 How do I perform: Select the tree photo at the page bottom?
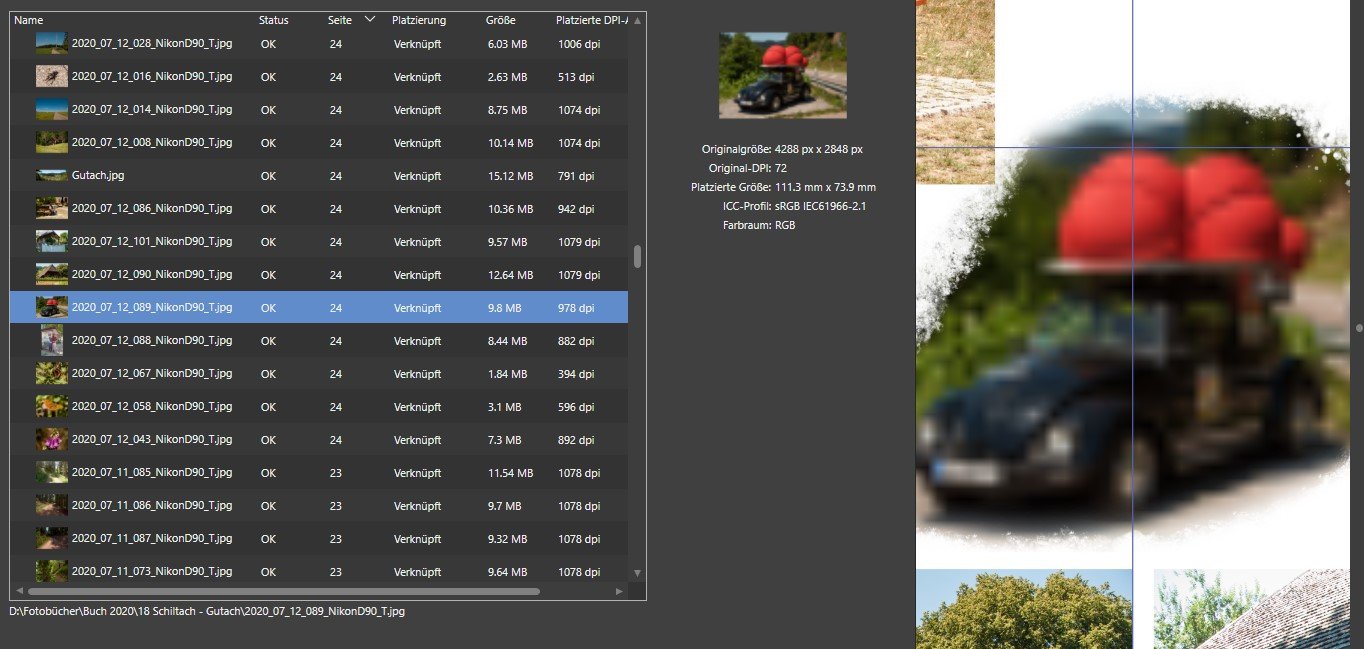(1025, 609)
